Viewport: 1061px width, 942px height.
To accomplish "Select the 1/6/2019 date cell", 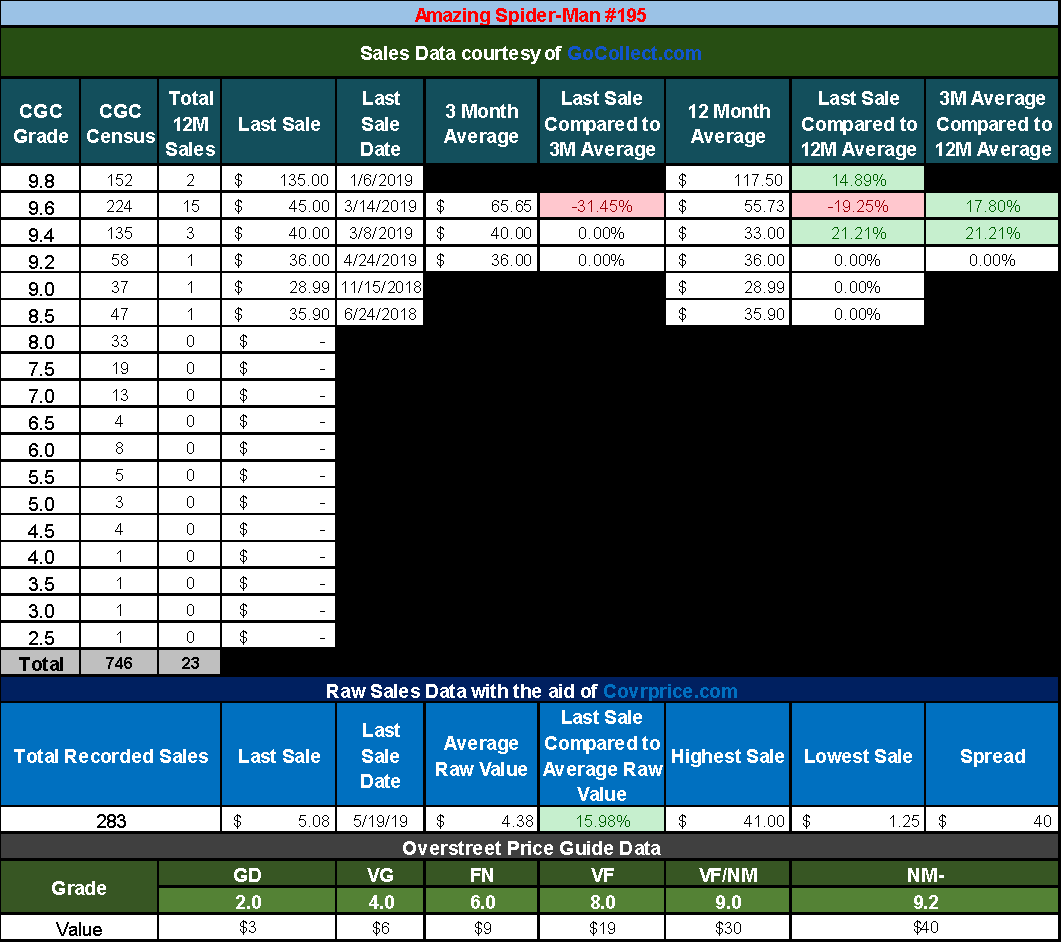I will click(380, 179).
